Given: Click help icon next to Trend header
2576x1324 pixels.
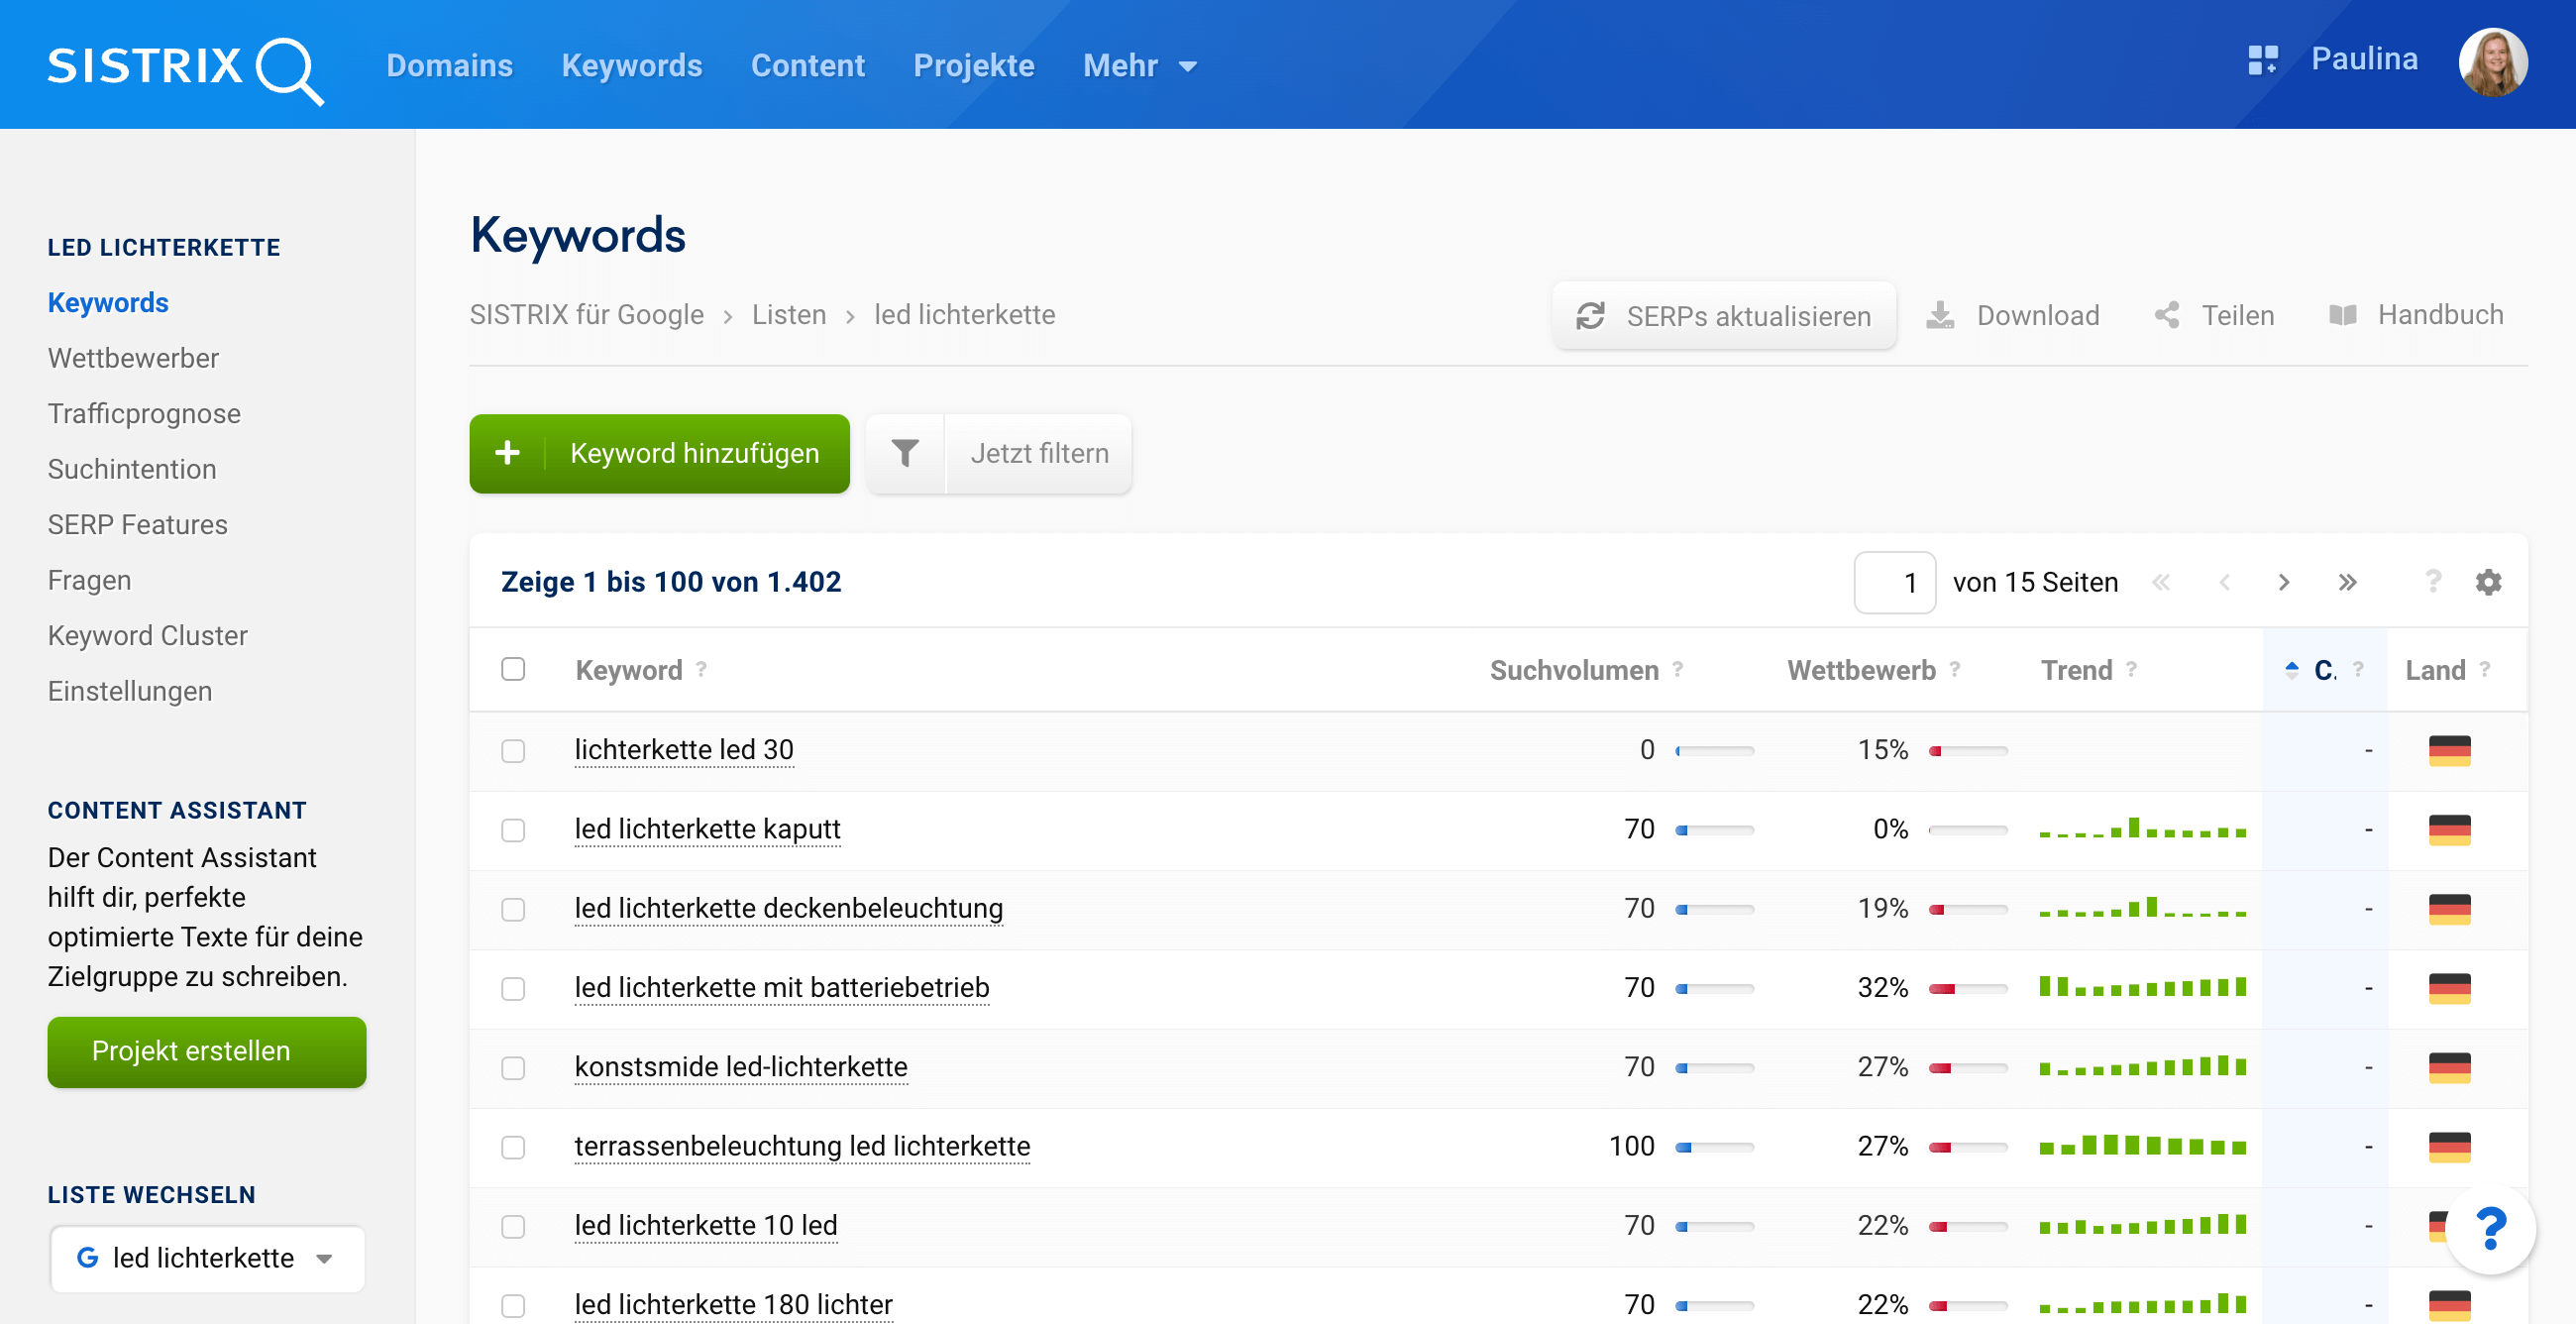Looking at the screenshot, I should 2131,669.
